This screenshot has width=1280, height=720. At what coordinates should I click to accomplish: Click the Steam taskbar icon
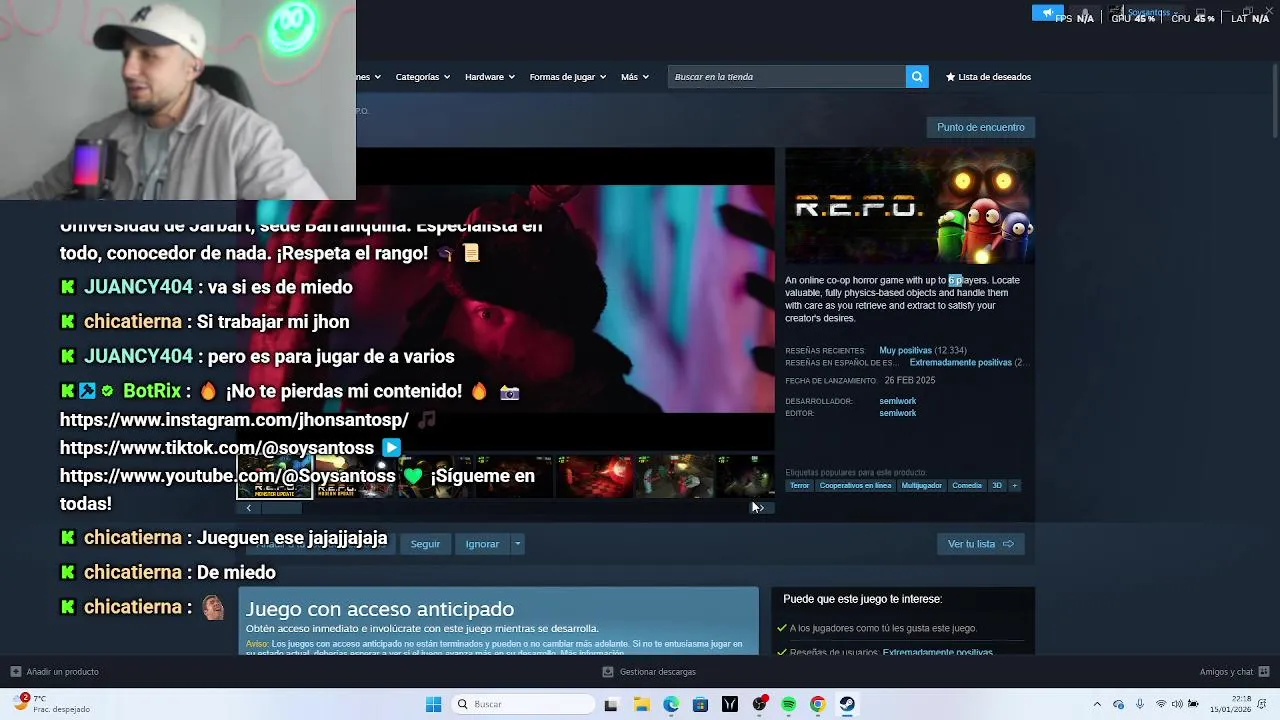(847, 704)
